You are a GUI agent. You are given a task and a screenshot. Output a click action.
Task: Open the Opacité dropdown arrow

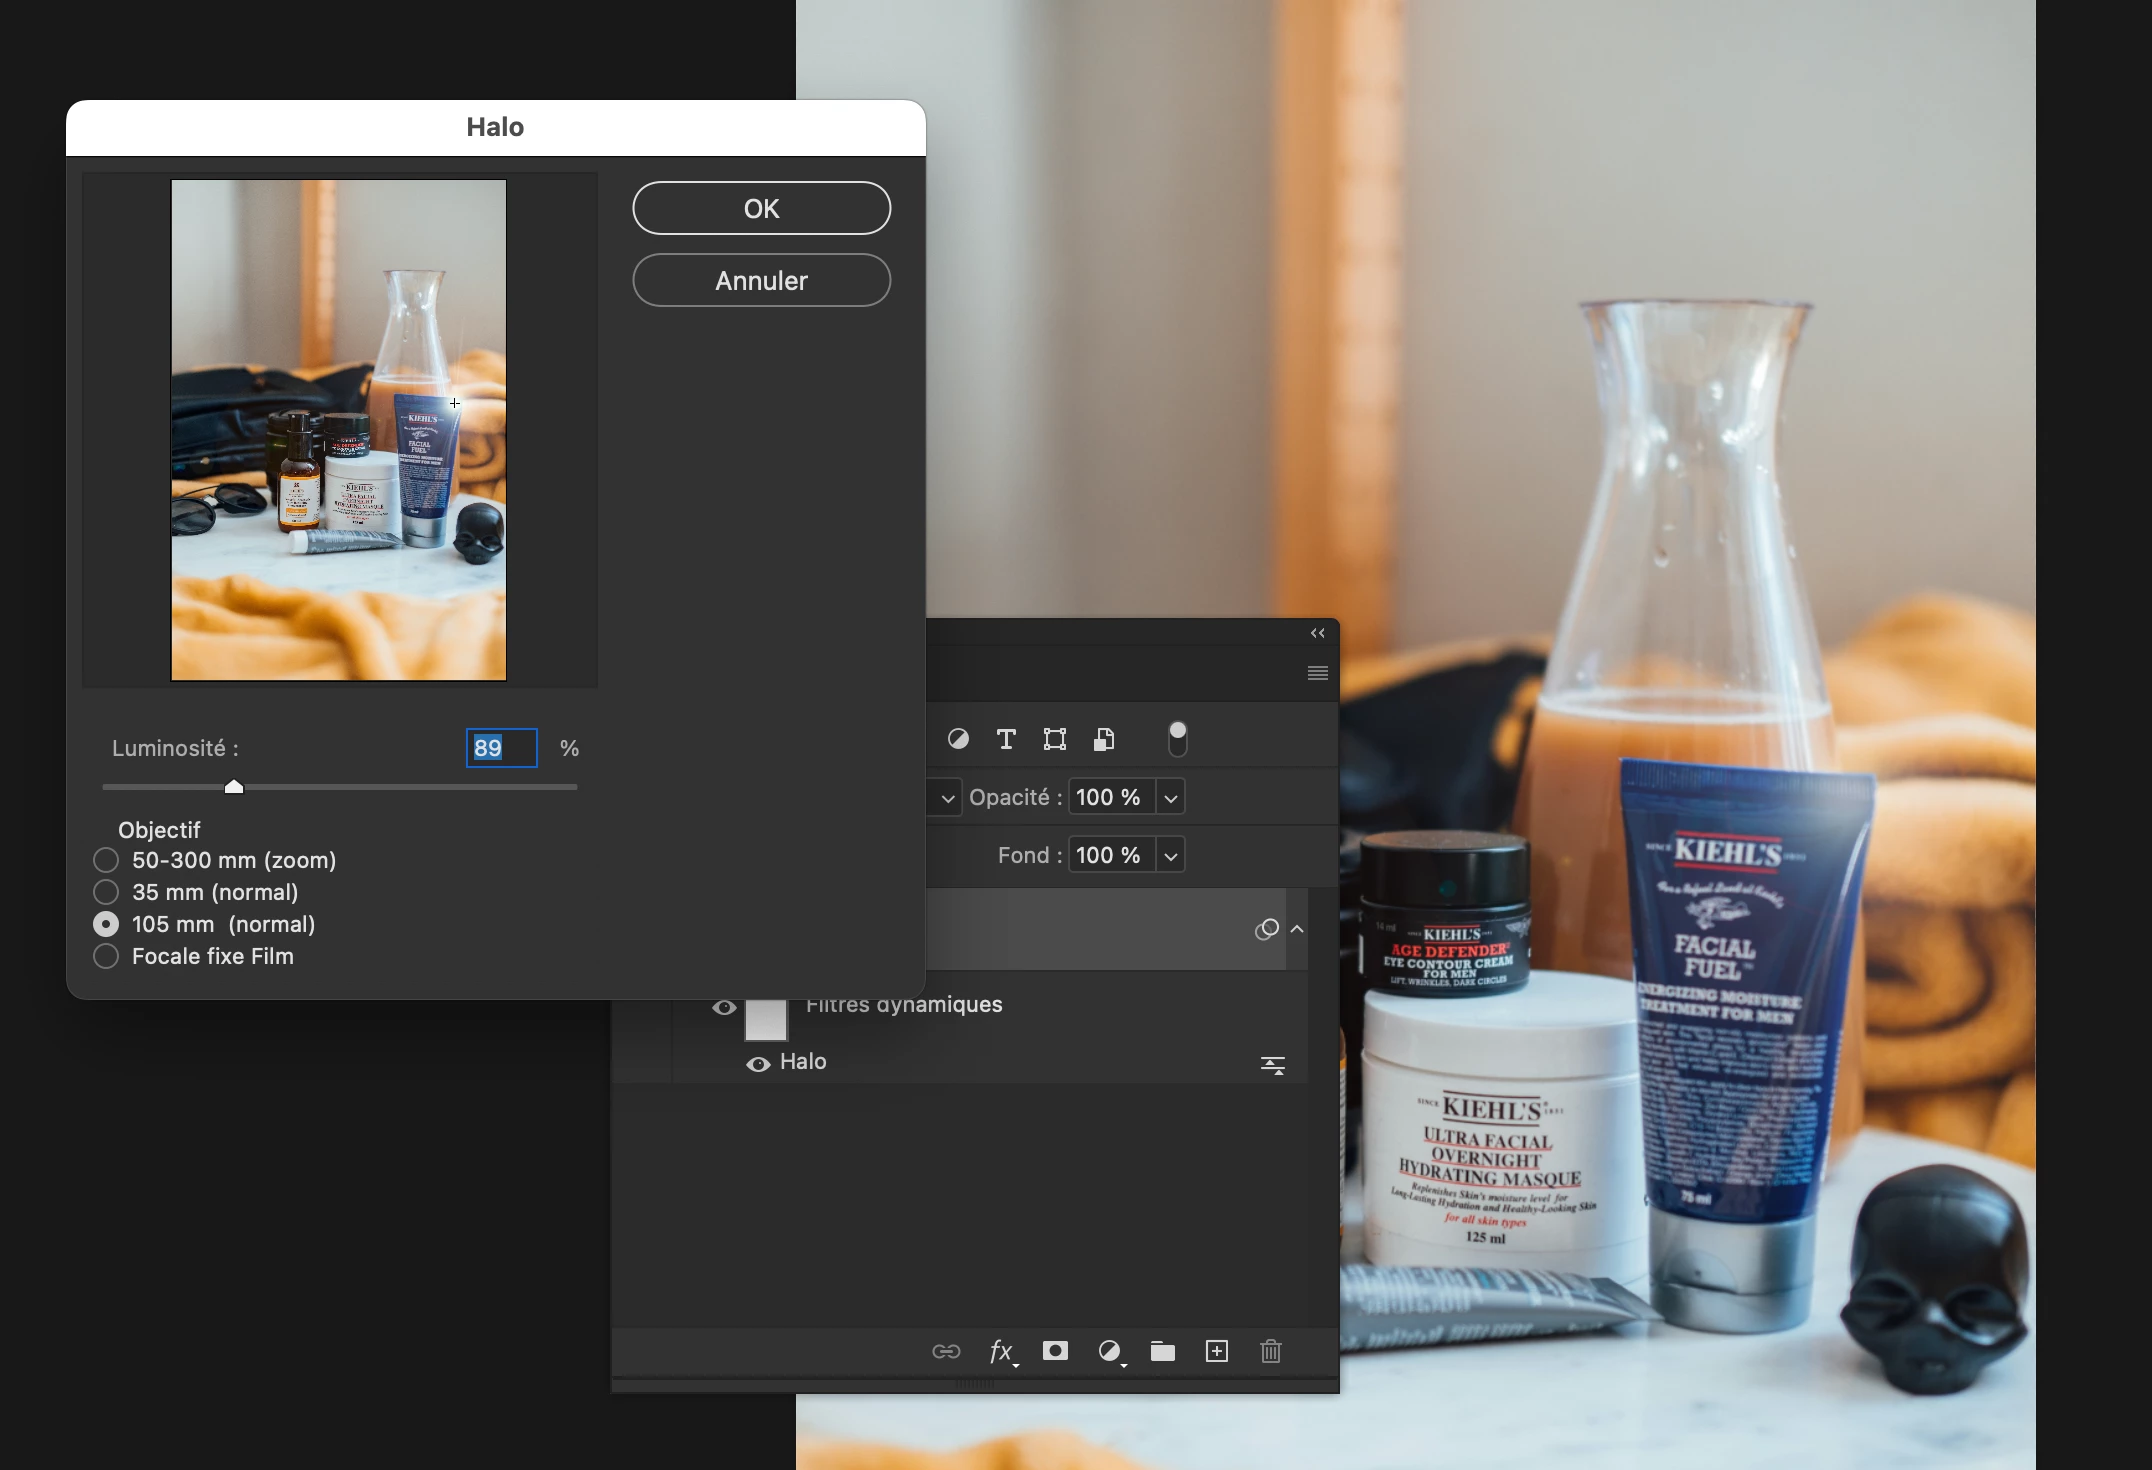pyautogui.click(x=1170, y=798)
